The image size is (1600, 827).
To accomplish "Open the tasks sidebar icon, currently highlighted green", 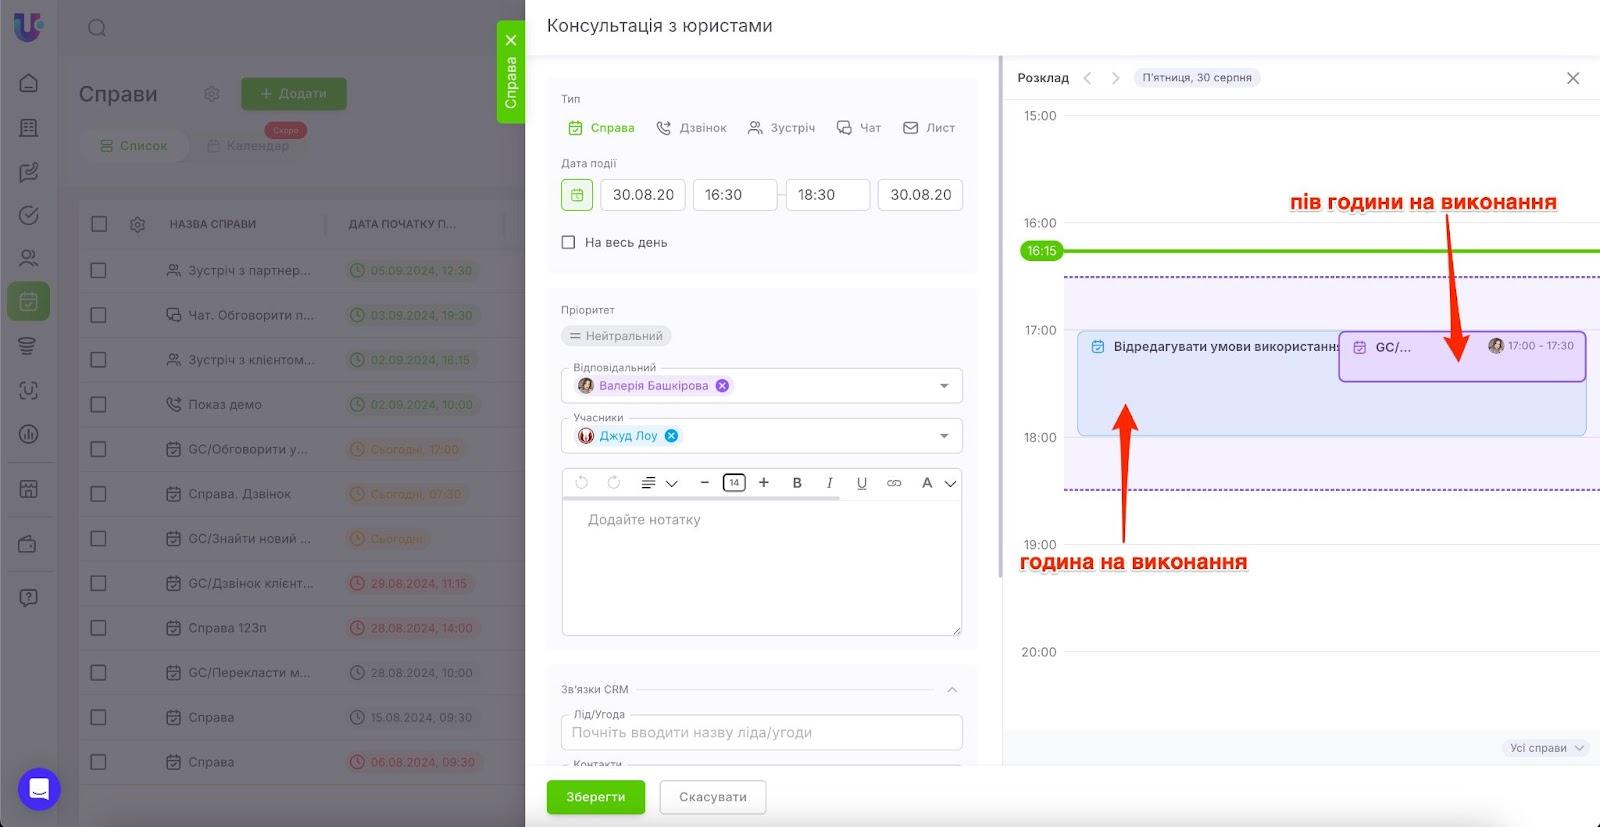I will pyautogui.click(x=29, y=301).
